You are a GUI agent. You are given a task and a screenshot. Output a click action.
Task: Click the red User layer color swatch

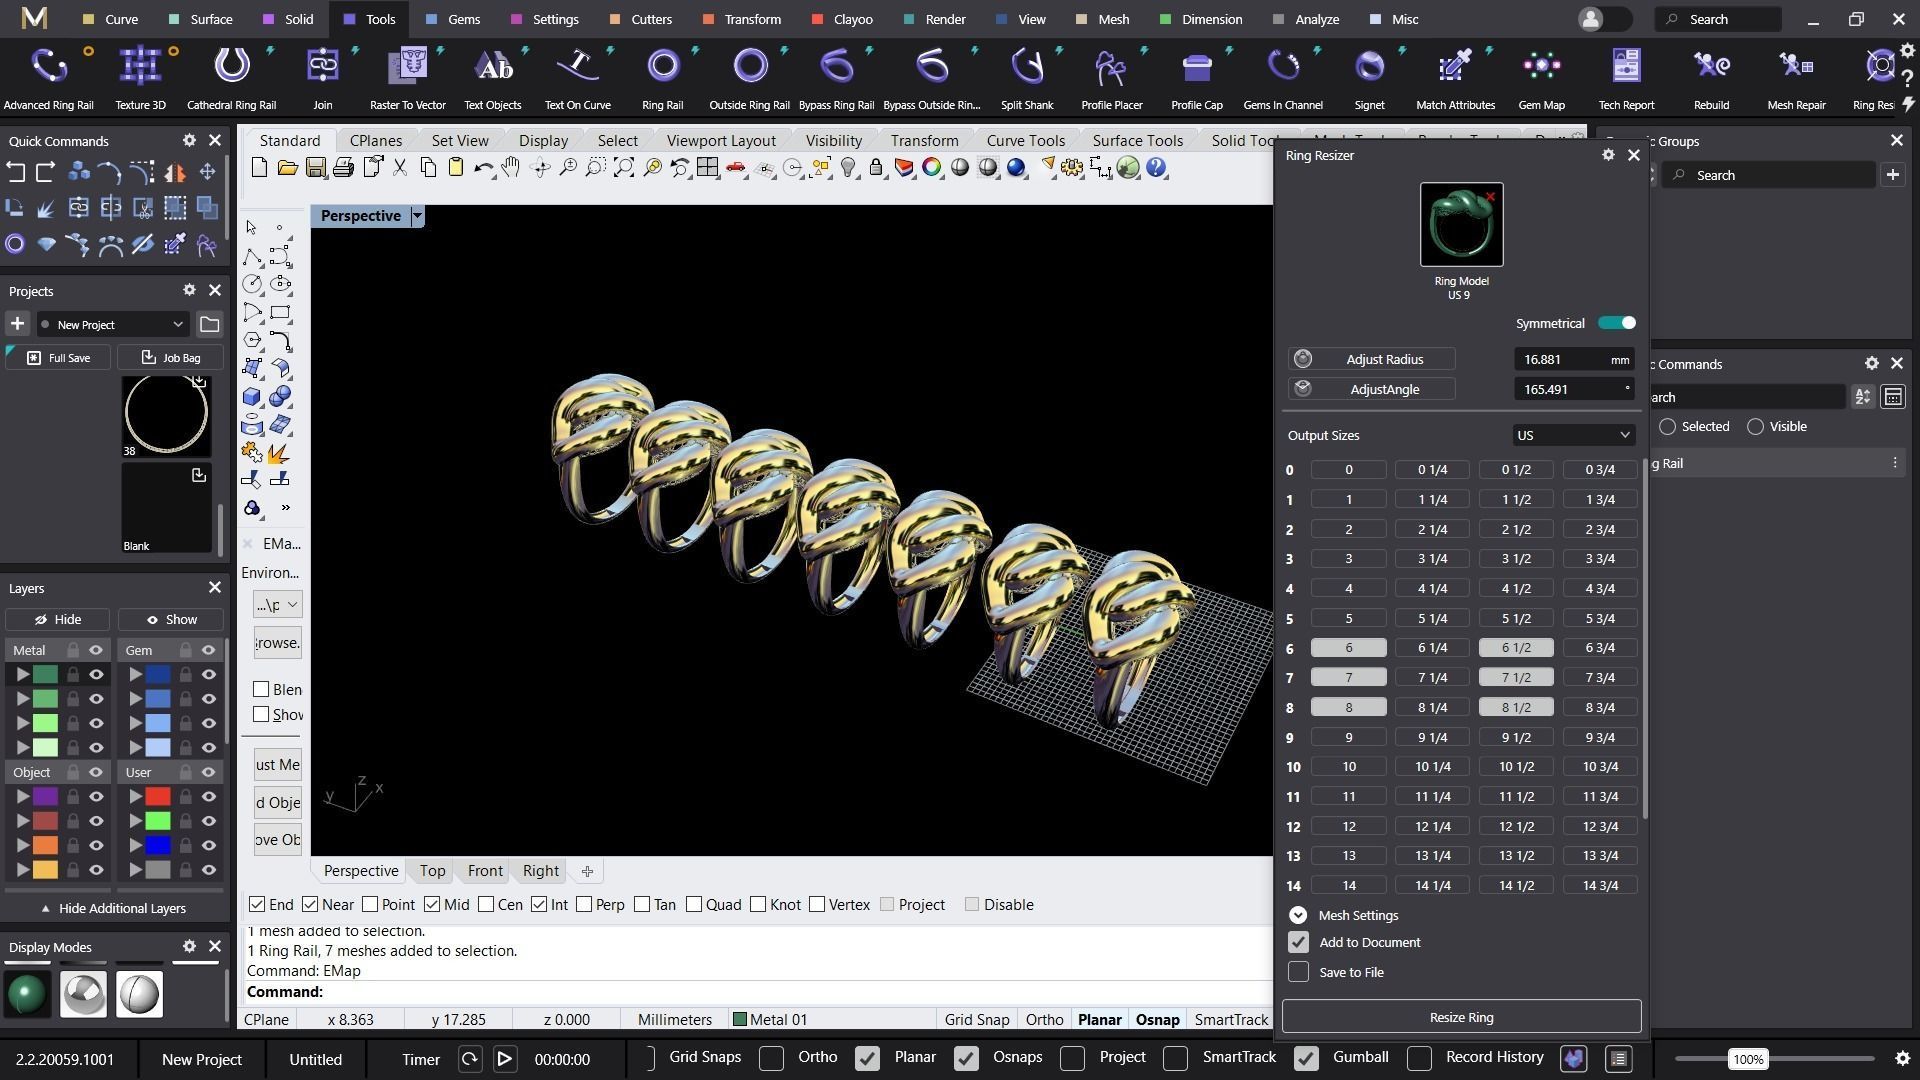[158, 797]
